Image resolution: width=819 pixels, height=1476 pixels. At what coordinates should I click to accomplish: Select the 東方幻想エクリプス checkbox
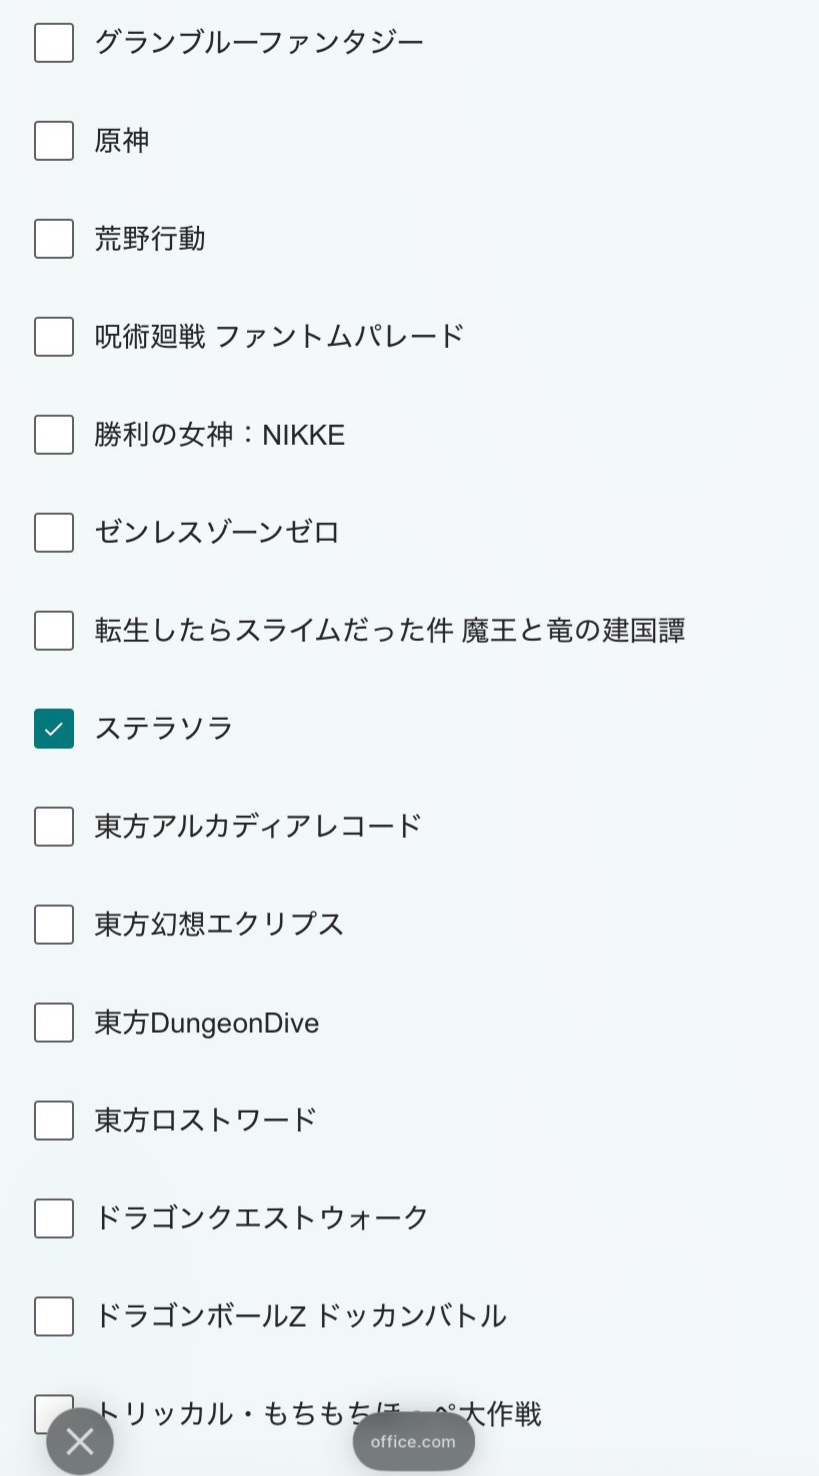(54, 925)
